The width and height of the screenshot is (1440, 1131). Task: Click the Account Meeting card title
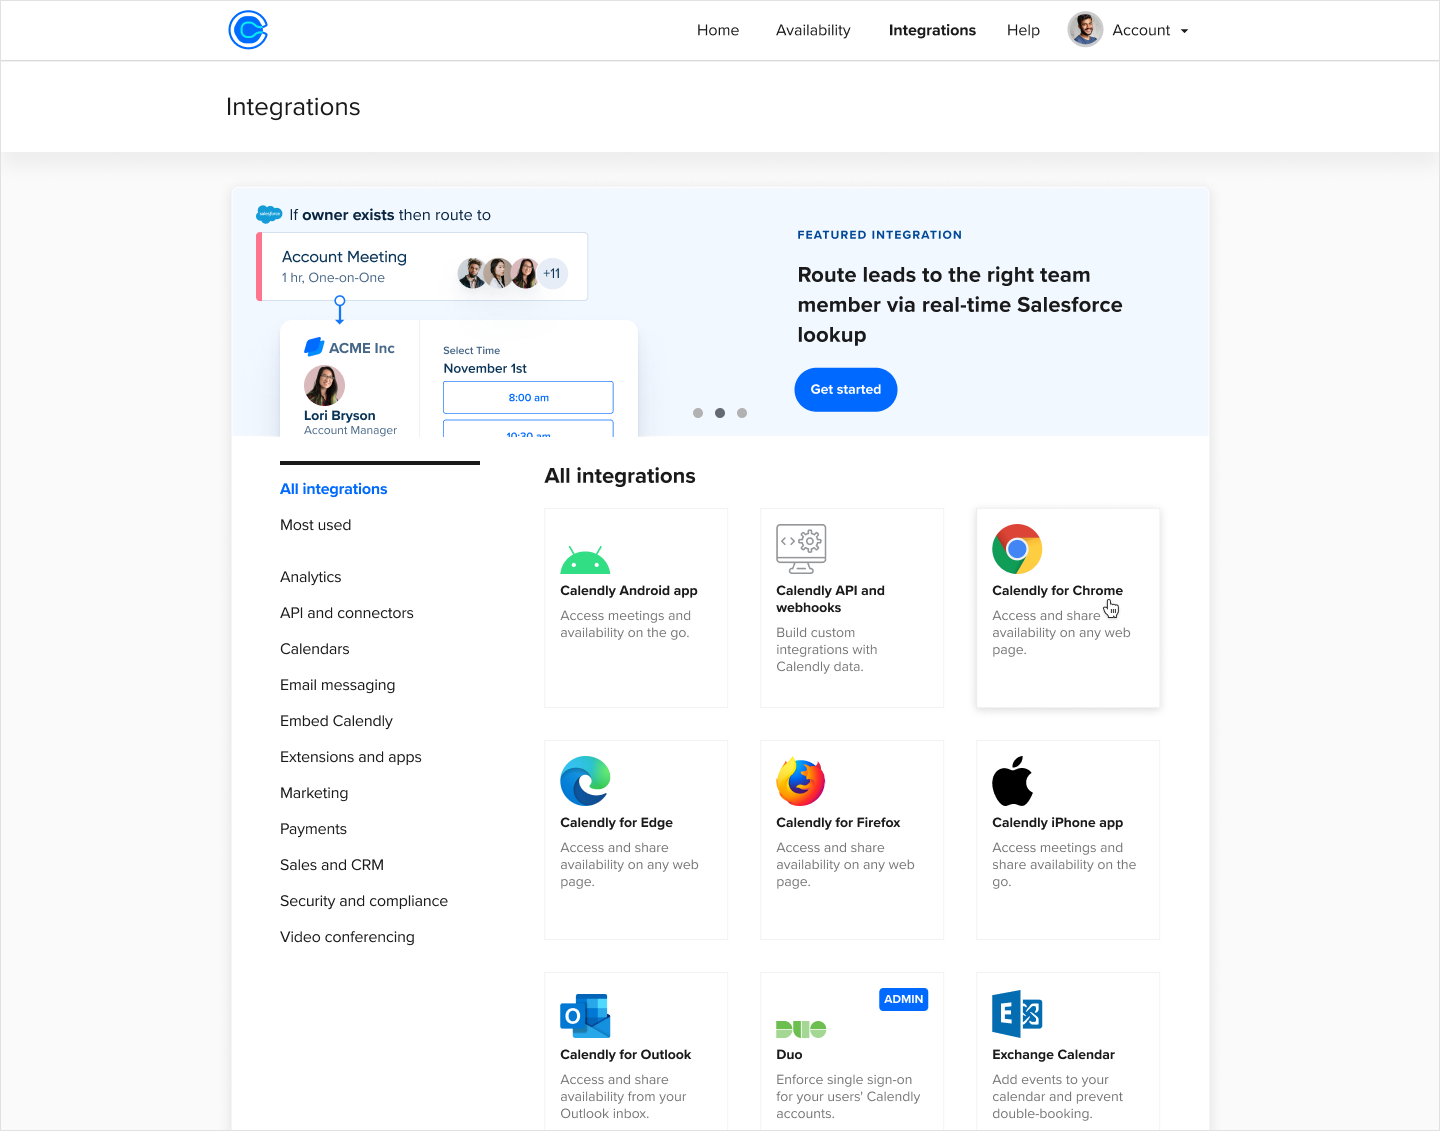click(x=344, y=257)
